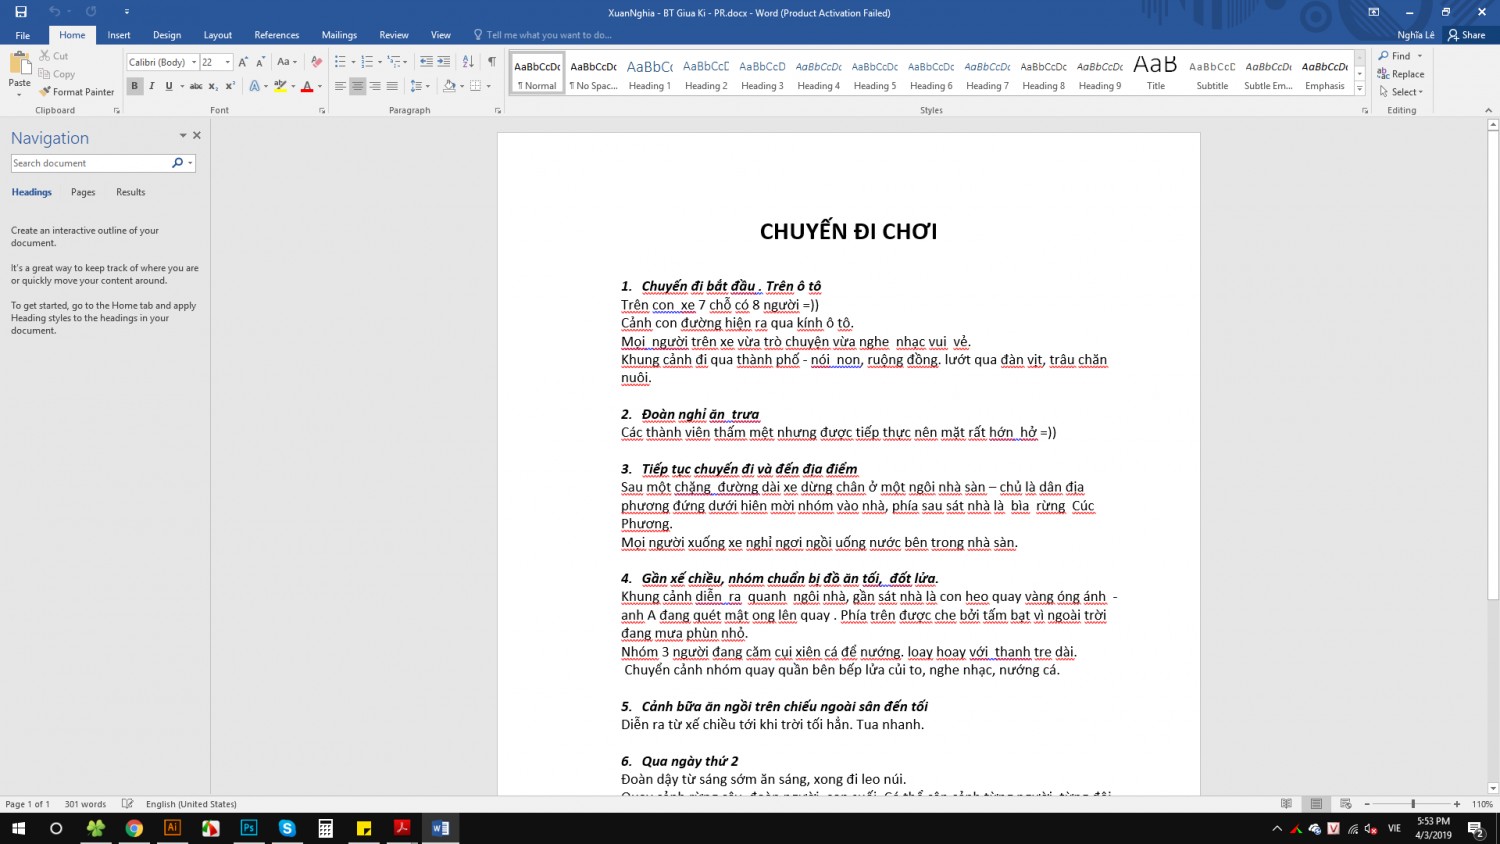The image size is (1500, 844).
Task: Open the File menu
Action: pyautogui.click(x=22, y=35)
